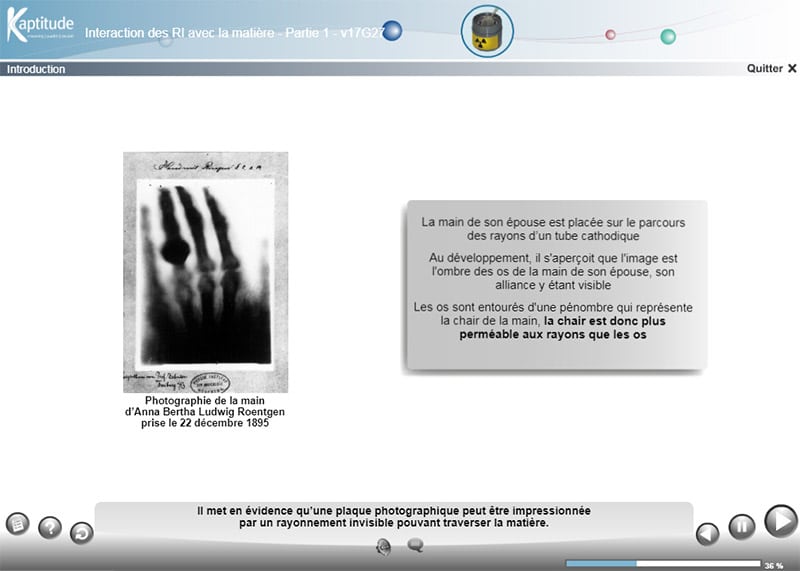Open the notes/document menu icon
The height and width of the screenshot is (571, 800).
[x=17, y=523]
